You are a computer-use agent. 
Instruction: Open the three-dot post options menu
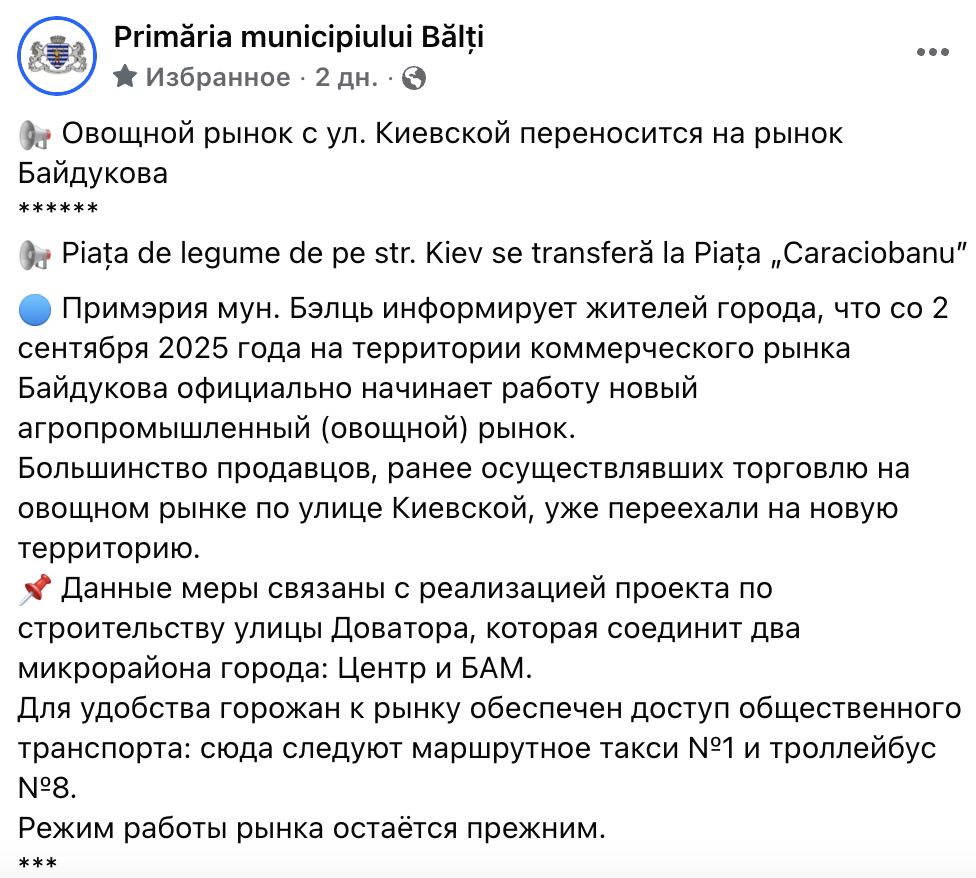coord(932,52)
